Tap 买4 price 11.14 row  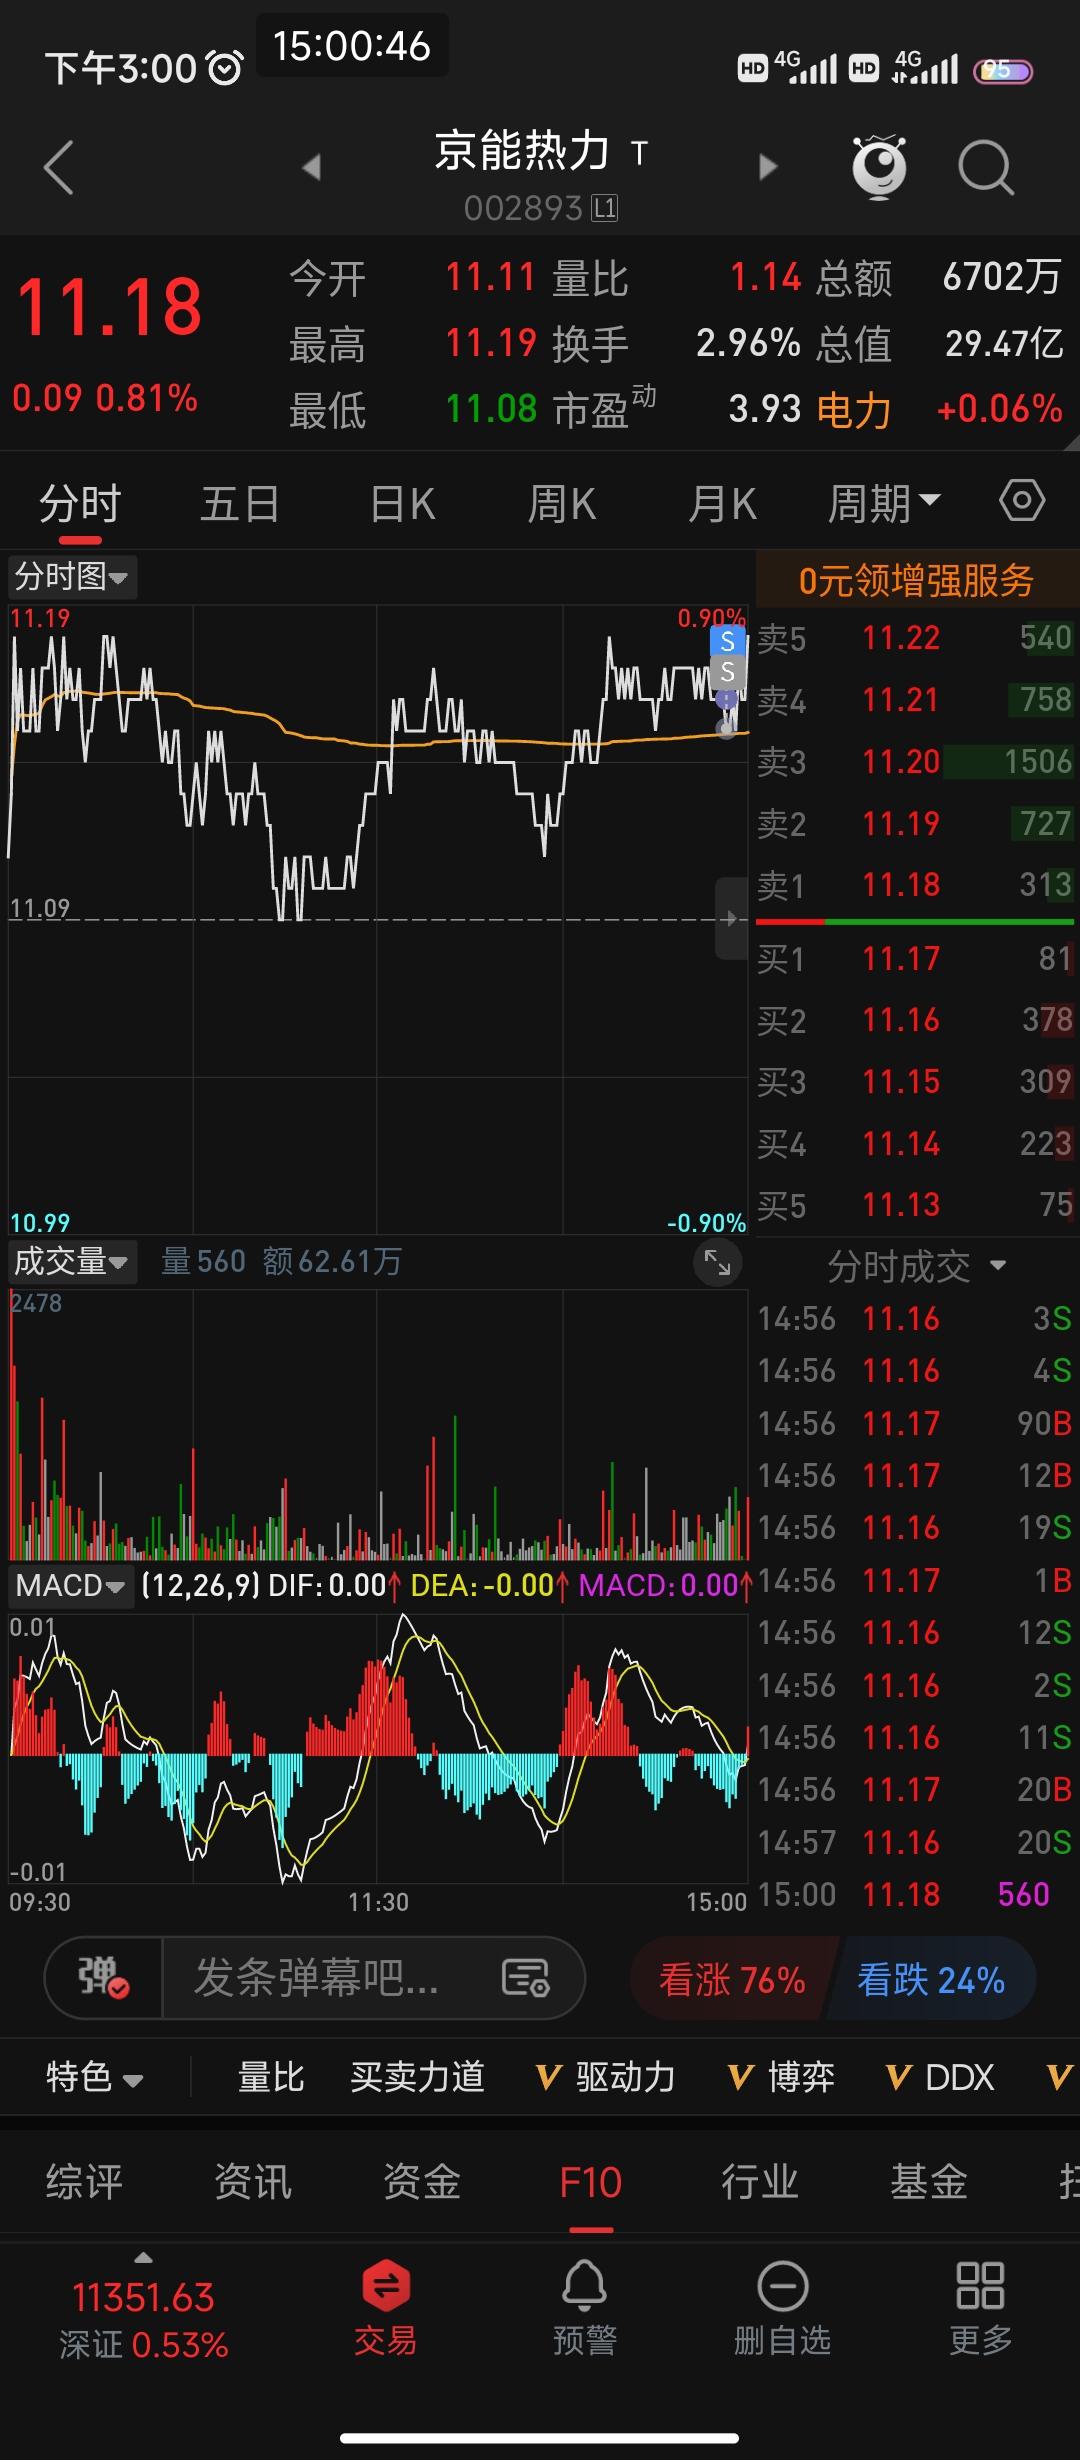pos(916,1144)
